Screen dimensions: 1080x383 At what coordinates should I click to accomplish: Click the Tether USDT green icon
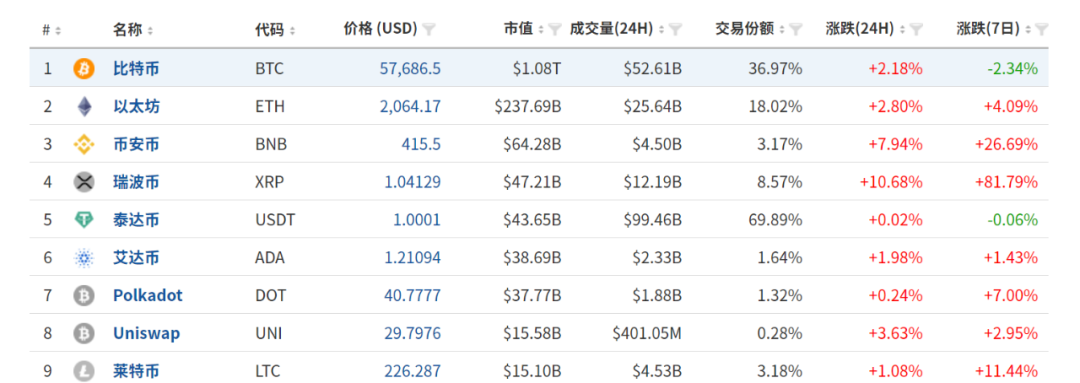(x=83, y=220)
